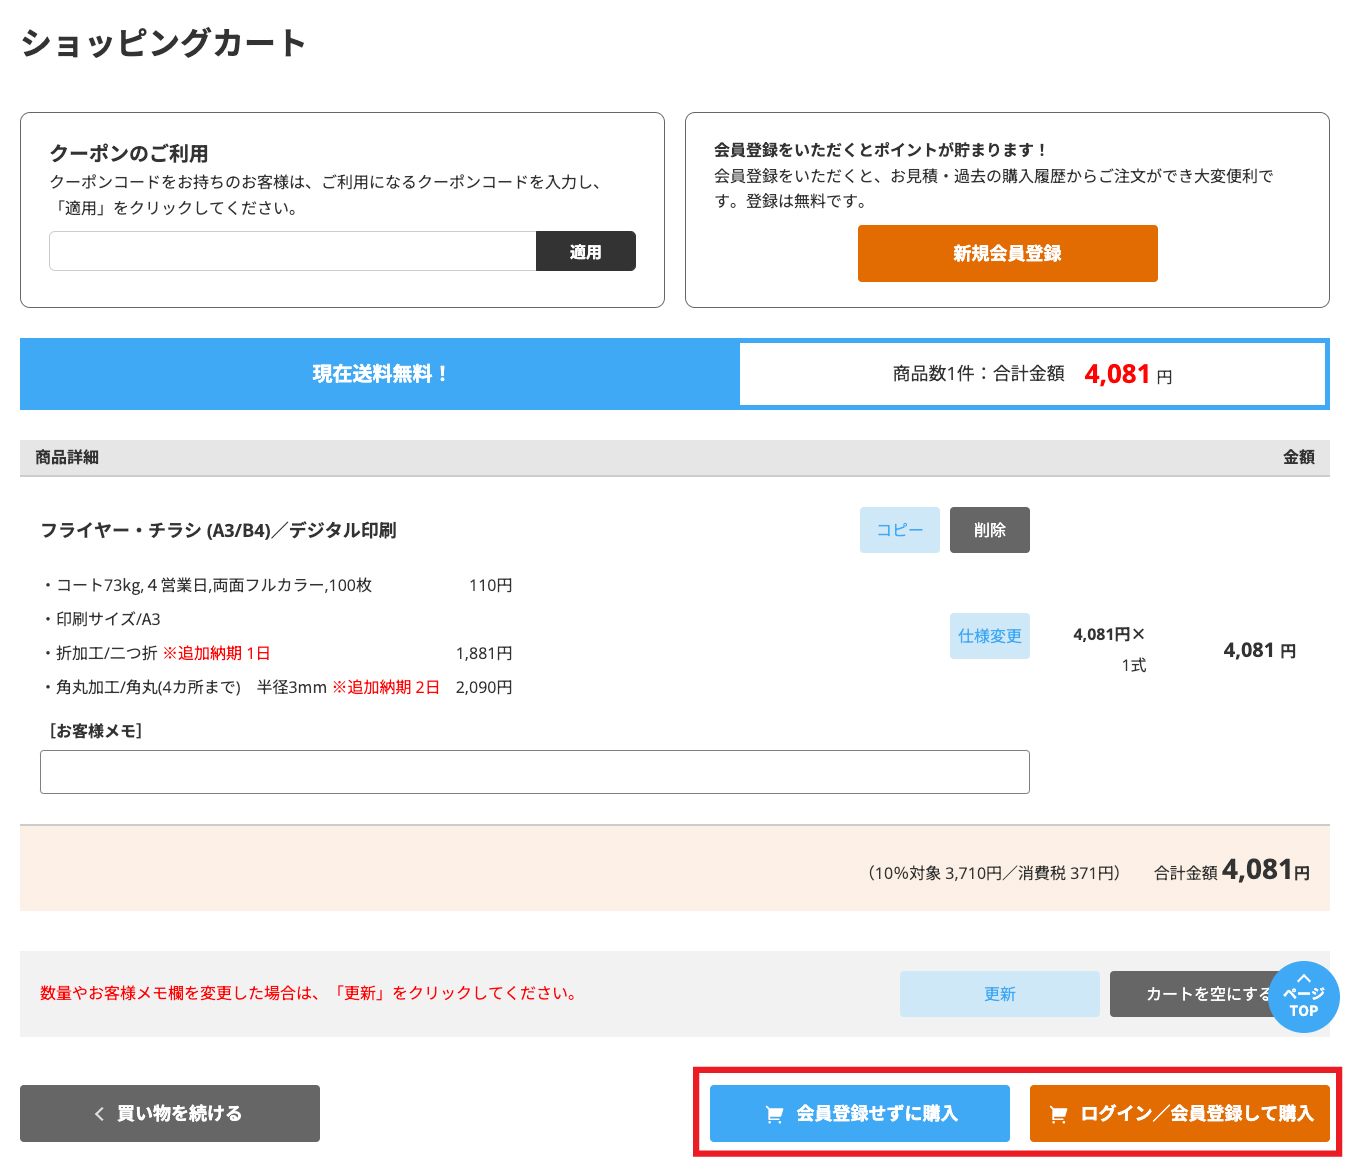Viewport: 1350px width, 1170px height.
Task: Delete the flyer item with 削除
Action: tap(990, 530)
